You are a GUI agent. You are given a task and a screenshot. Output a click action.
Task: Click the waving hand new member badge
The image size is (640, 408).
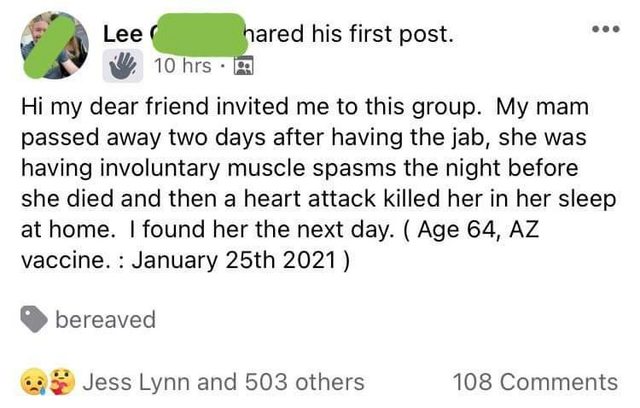click(x=123, y=66)
